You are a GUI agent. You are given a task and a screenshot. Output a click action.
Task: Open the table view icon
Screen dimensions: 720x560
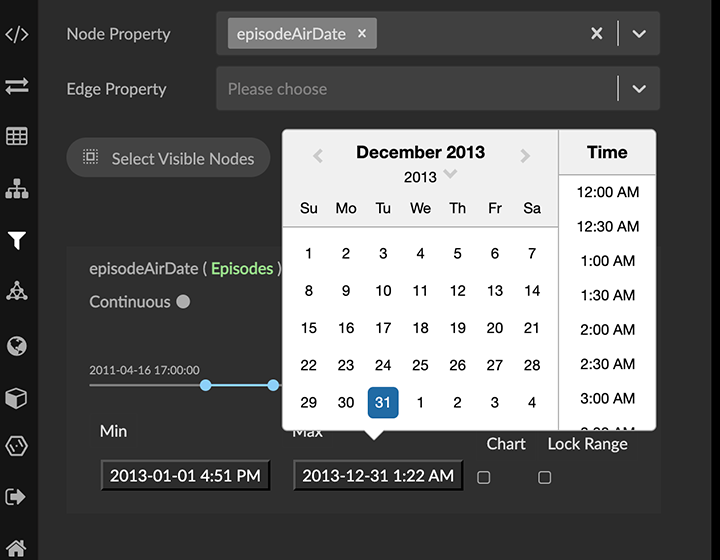click(17, 137)
